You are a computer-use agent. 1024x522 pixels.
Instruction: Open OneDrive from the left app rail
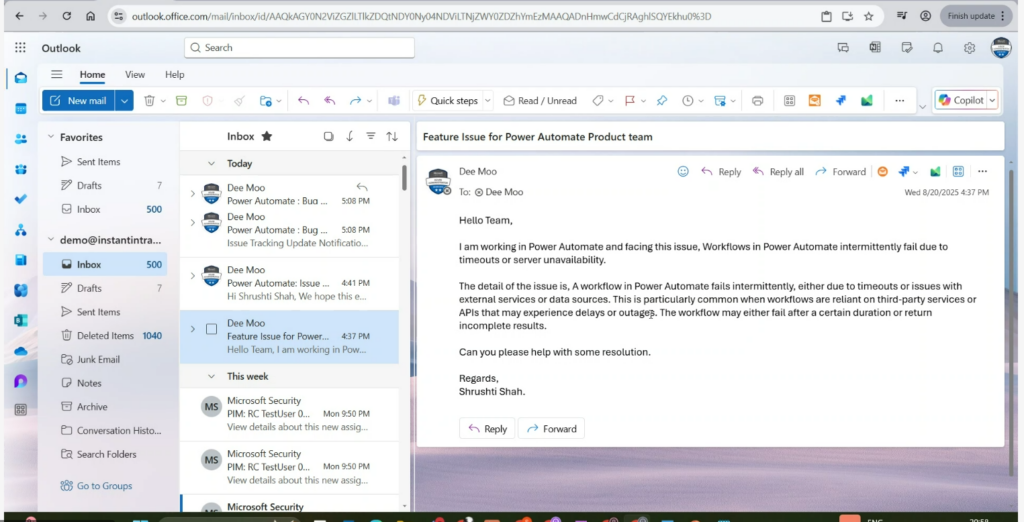point(21,351)
